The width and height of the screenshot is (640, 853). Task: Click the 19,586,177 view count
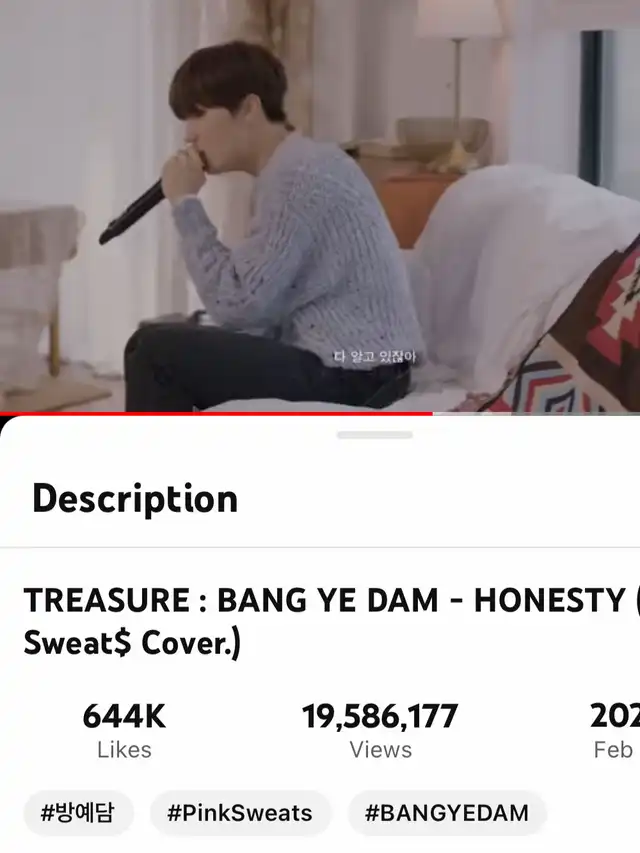pos(380,716)
